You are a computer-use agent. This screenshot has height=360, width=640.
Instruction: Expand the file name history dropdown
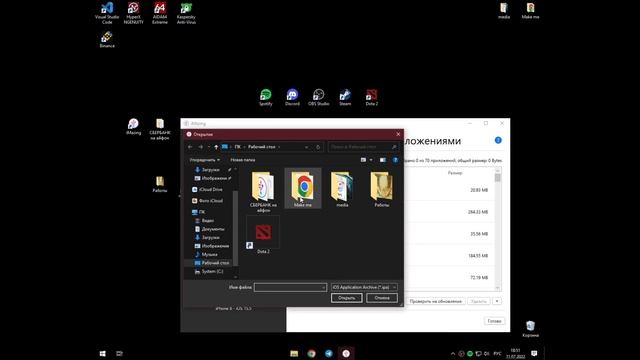(x=323, y=287)
